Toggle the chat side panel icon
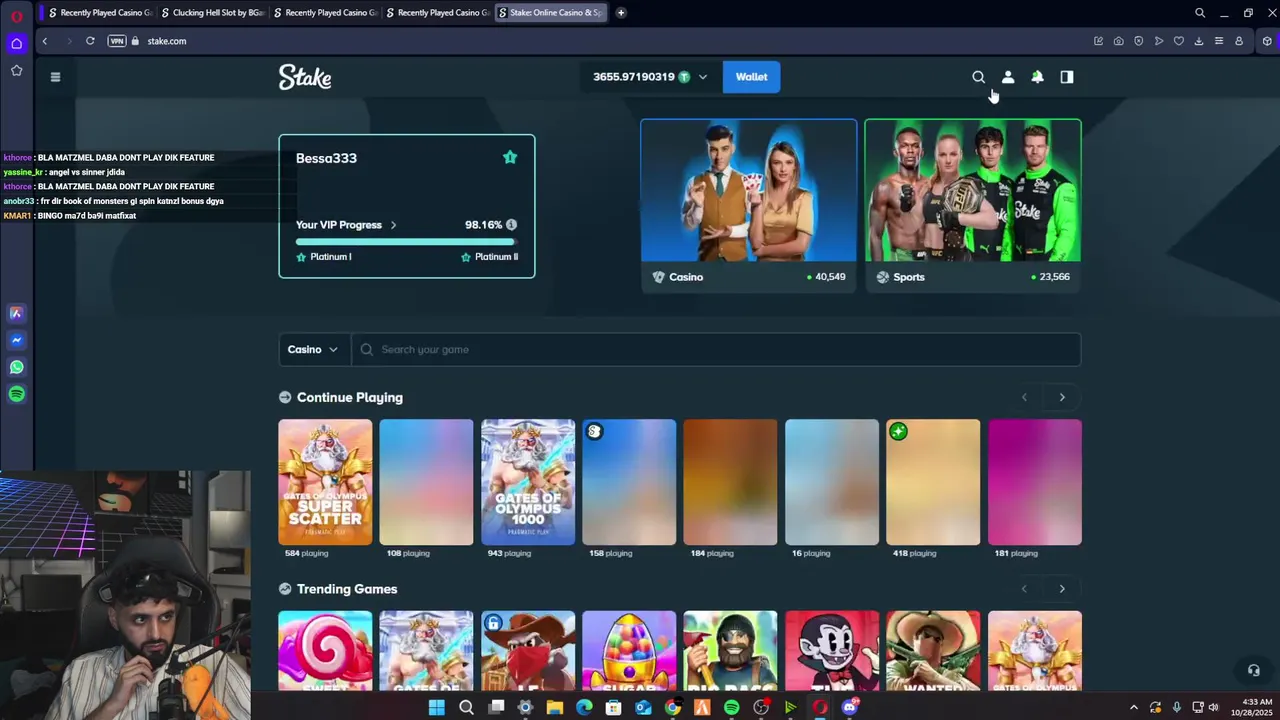This screenshot has height=720, width=1280. [1067, 77]
